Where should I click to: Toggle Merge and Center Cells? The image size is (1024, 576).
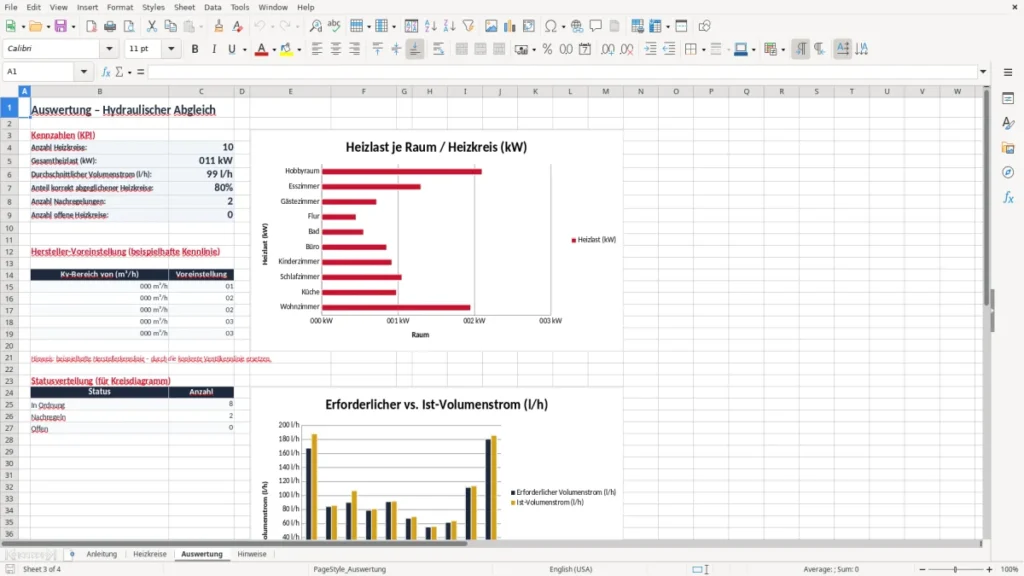tap(462, 49)
